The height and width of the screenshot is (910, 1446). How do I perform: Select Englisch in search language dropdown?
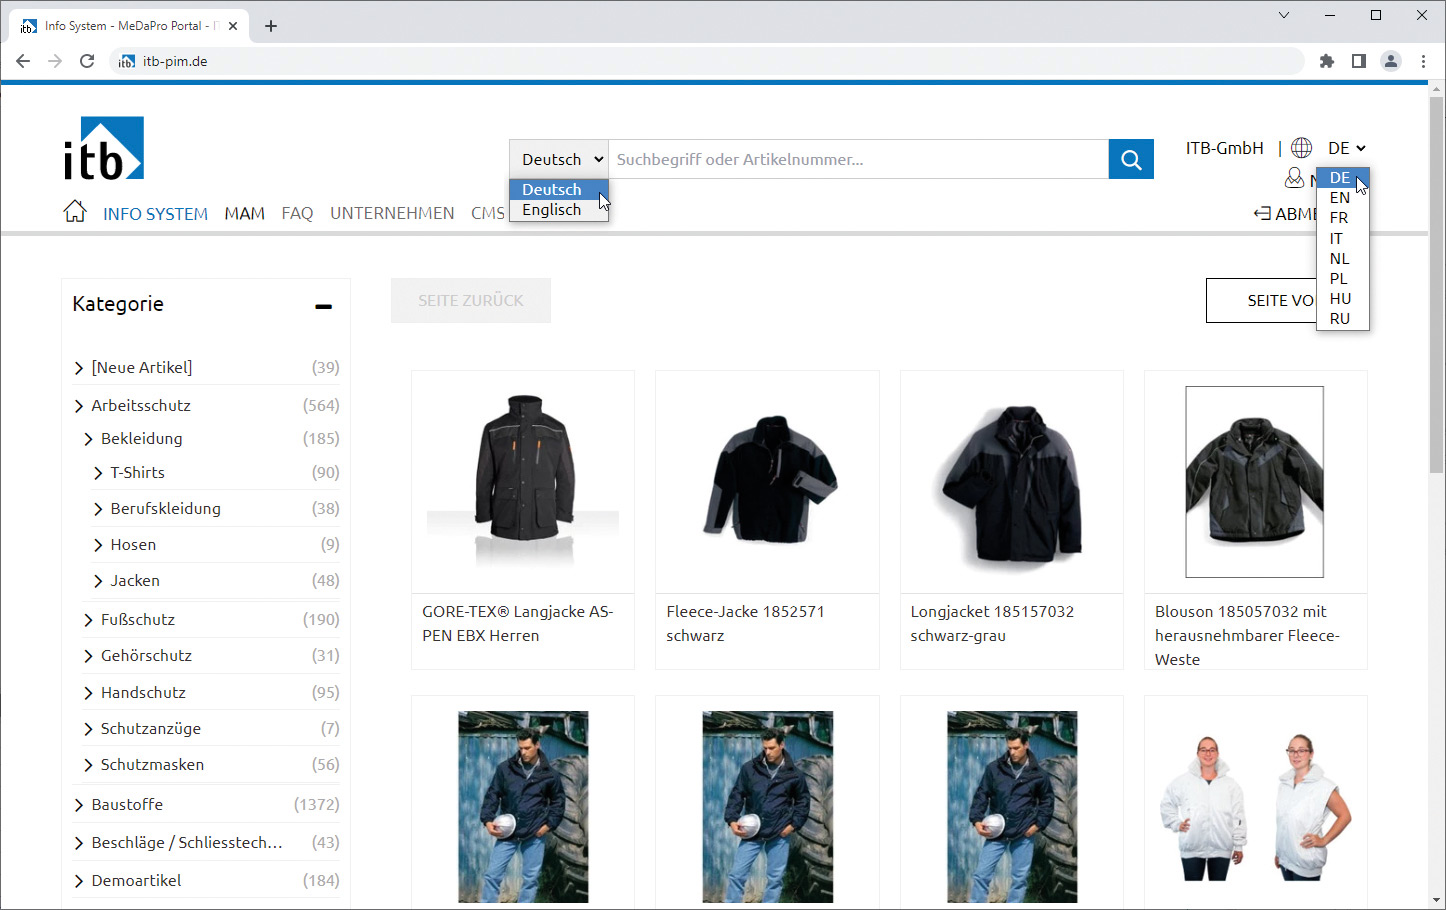coord(551,210)
